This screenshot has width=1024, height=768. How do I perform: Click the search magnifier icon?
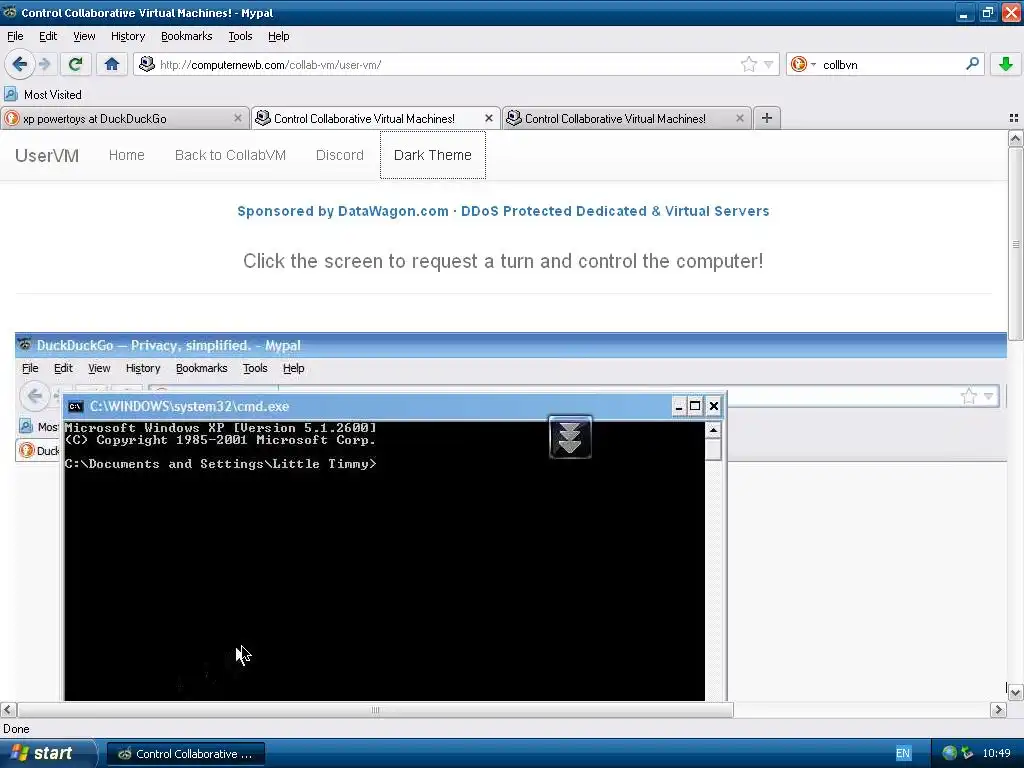tap(972, 64)
